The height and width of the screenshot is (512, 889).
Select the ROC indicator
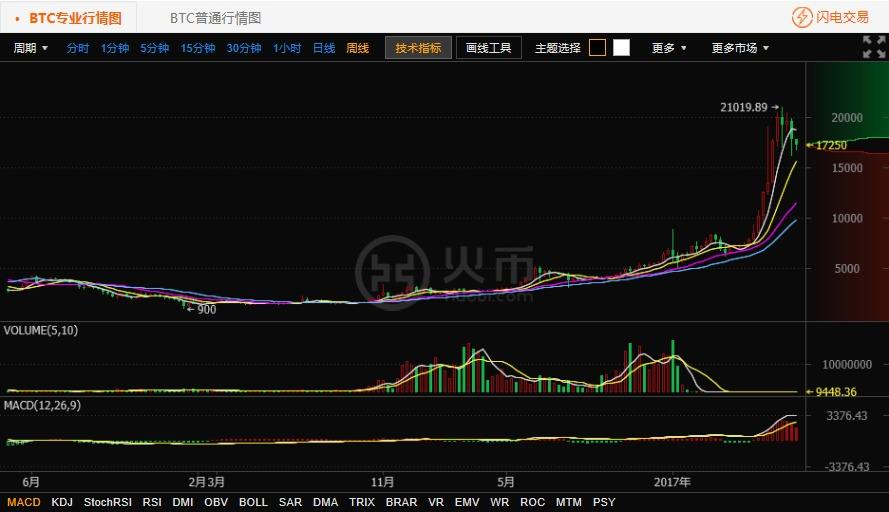(532, 502)
